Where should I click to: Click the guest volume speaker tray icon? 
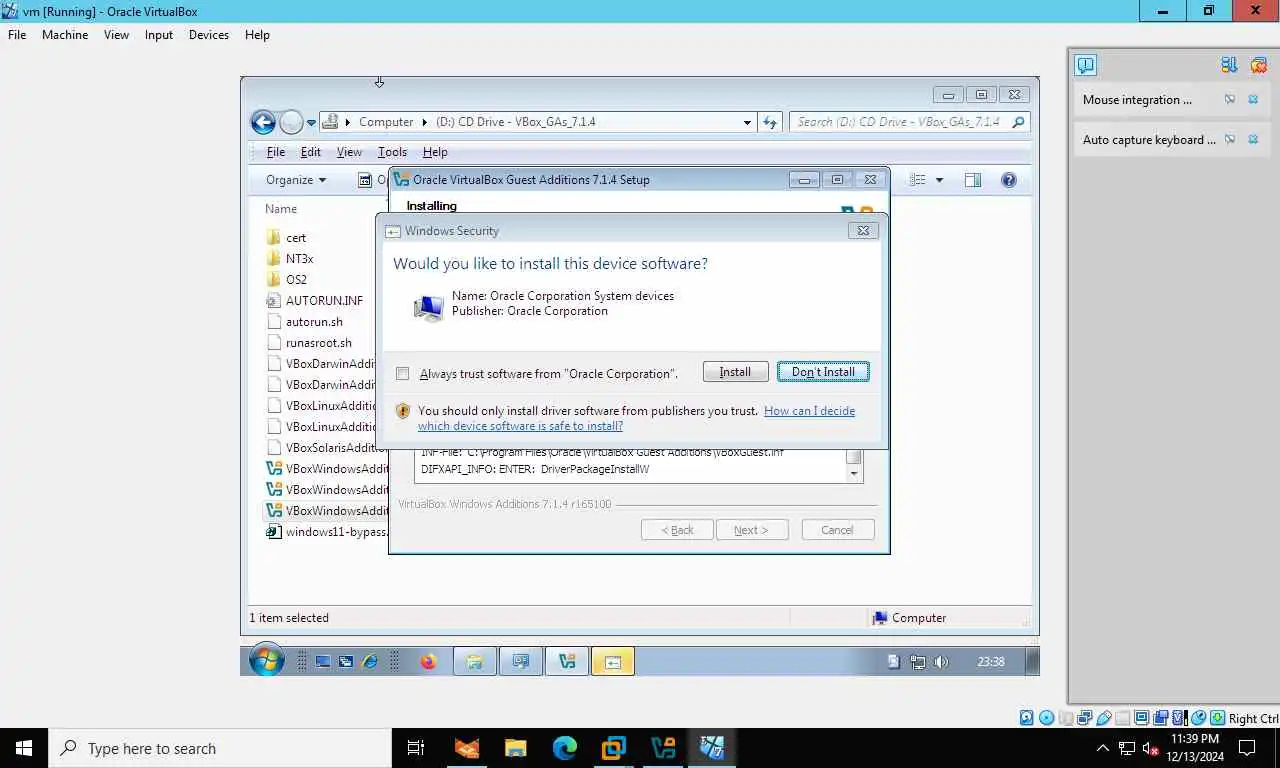click(x=941, y=661)
